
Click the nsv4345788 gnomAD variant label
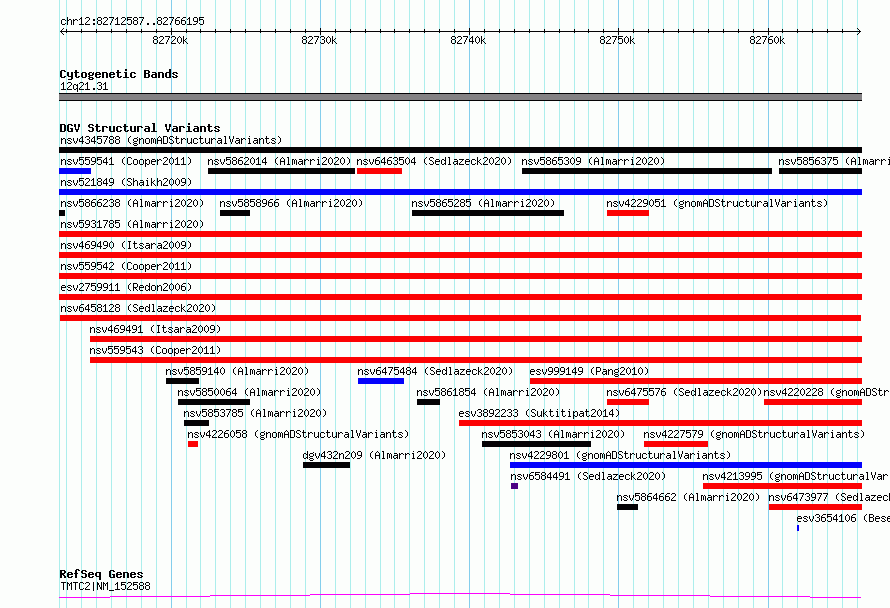click(x=171, y=140)
